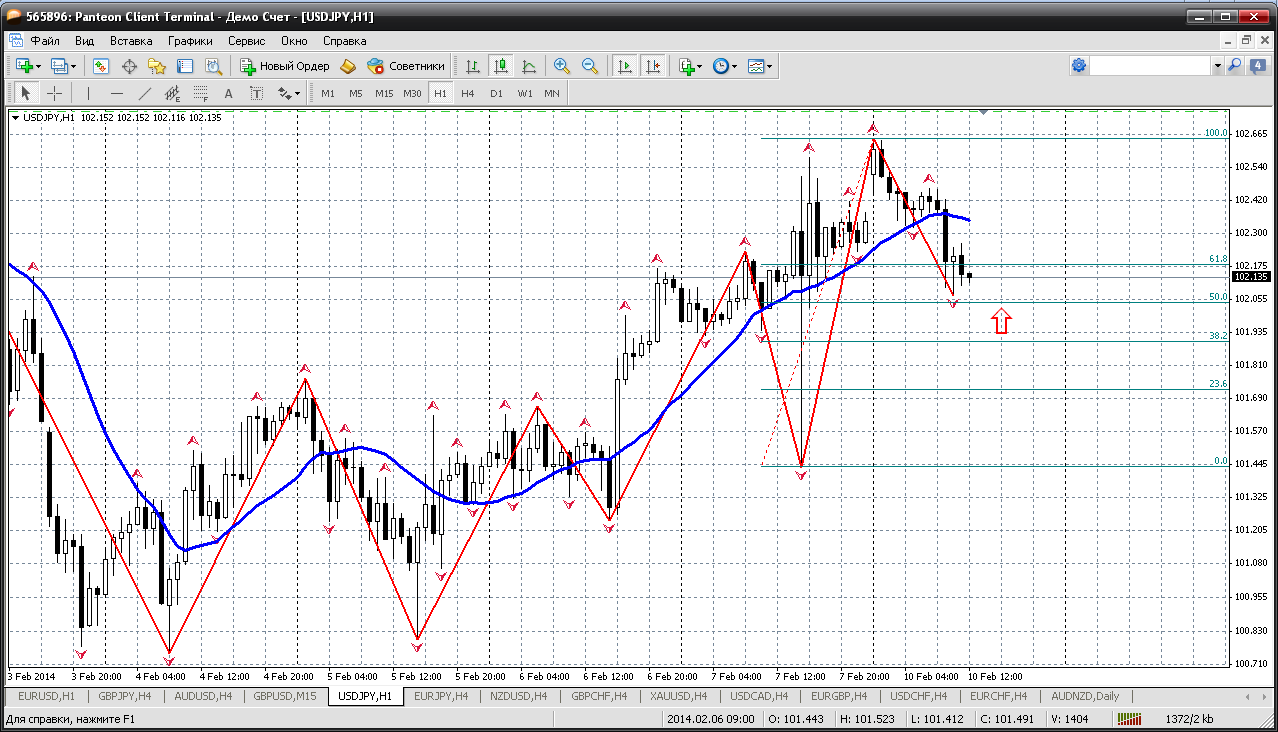The height and width of the screenshot is (732, 1278).
Task: Switch to Candlesticks chart mode
Action: click(501, 66)
